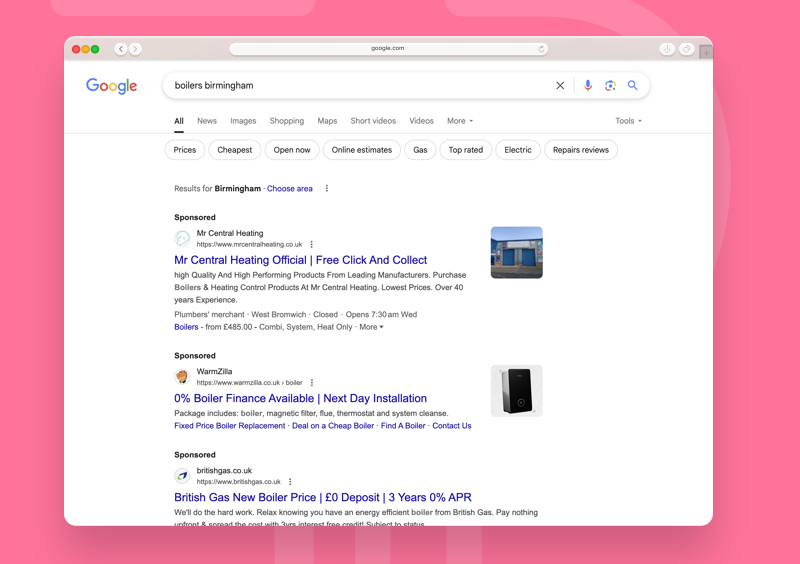Click the browser back arrow
Image resolution: width=800 pixels, height=564 pixels.
click(x=121, y=48)
